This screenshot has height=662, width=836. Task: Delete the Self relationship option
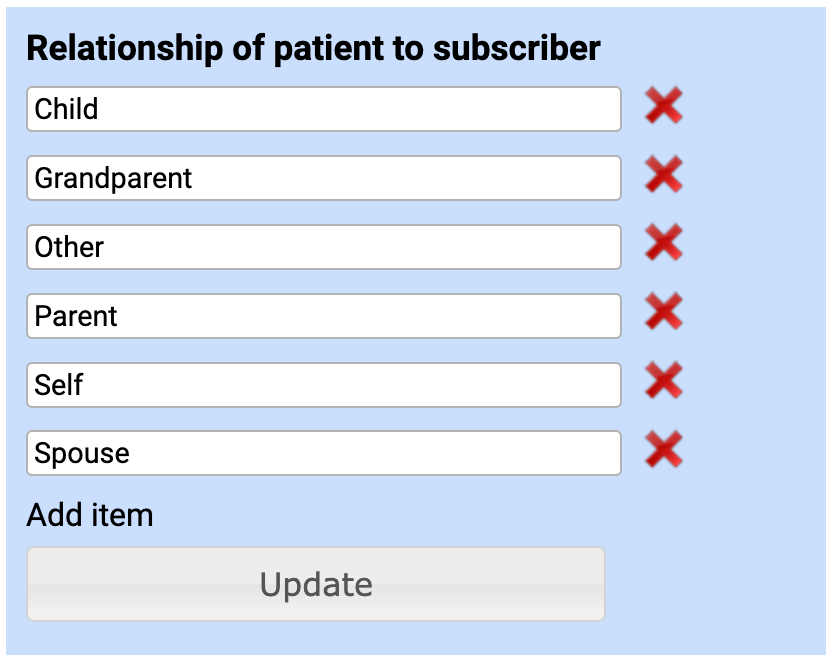664,383
